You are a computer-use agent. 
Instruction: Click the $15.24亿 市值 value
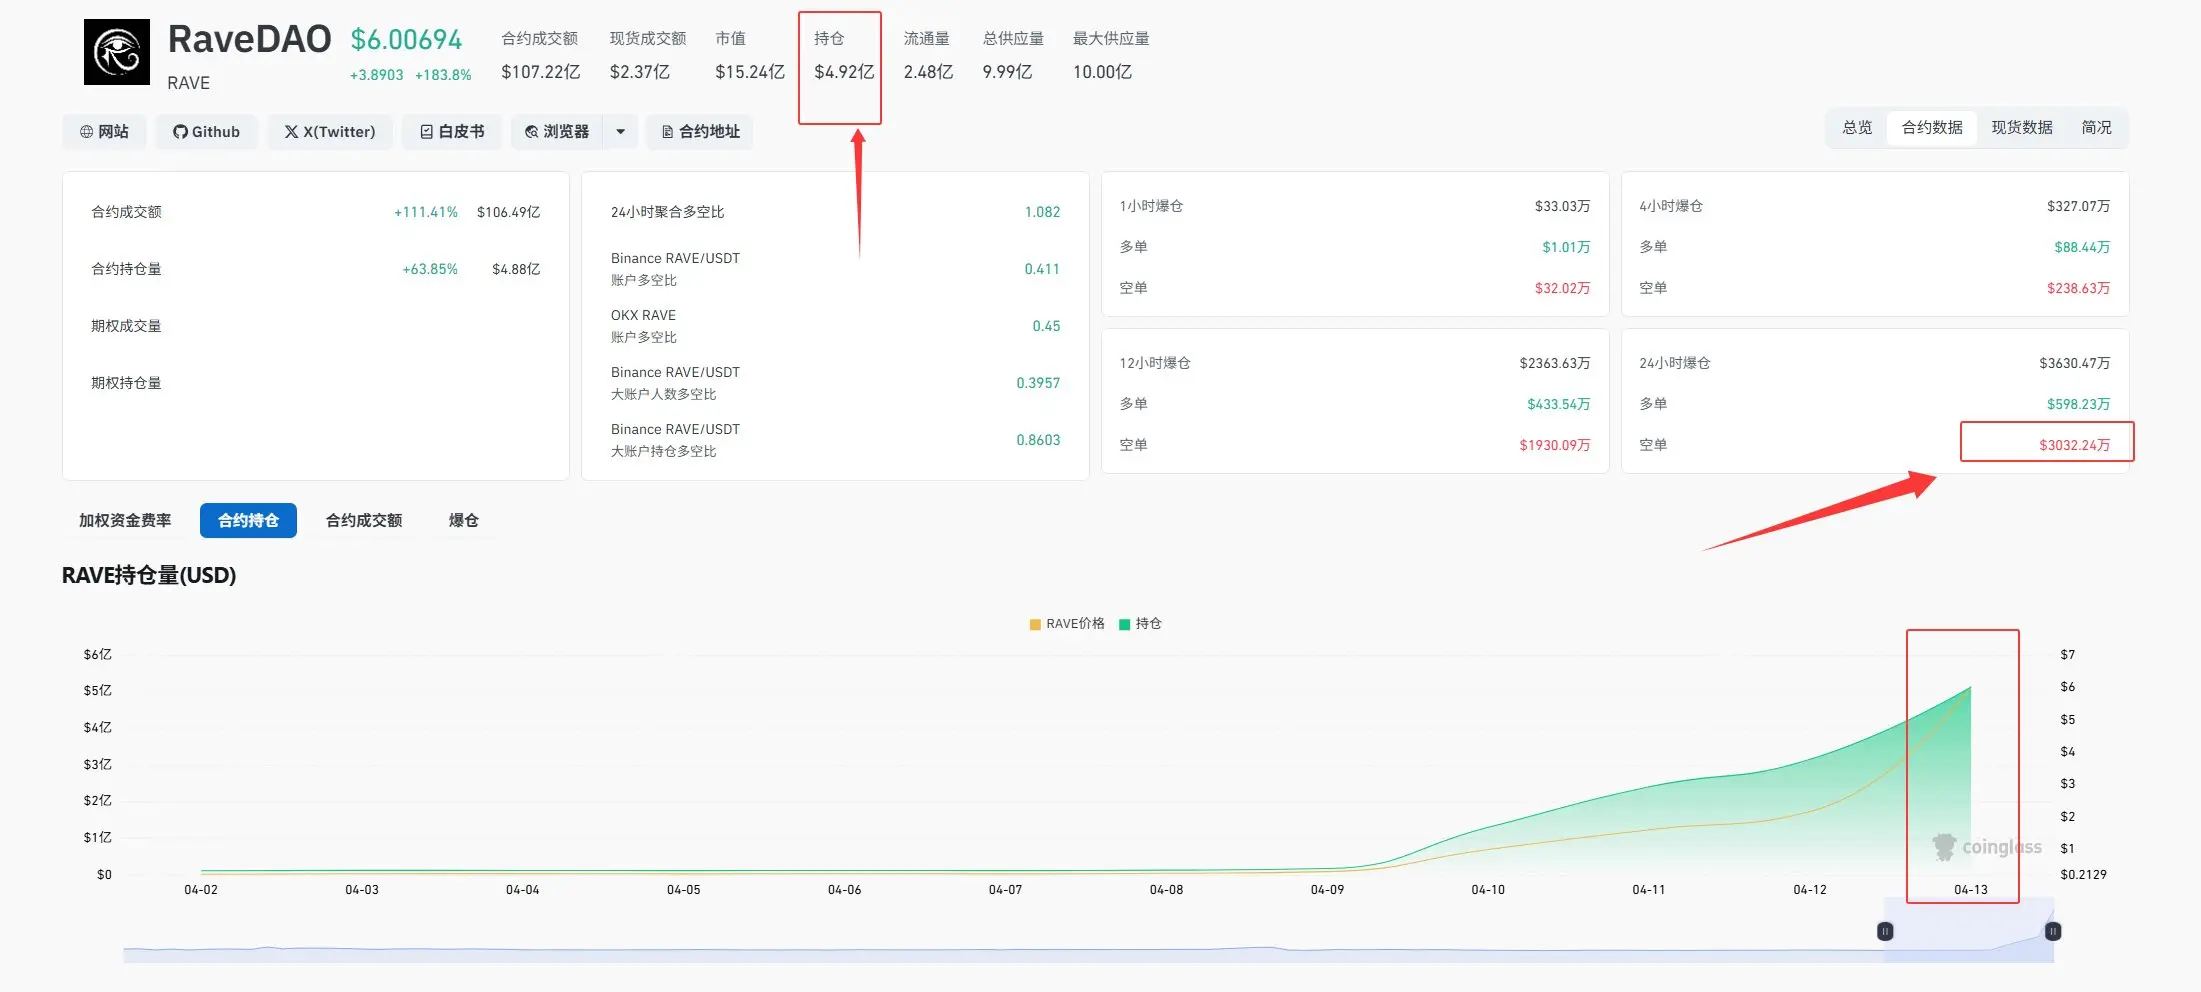[x=750, y=72]
